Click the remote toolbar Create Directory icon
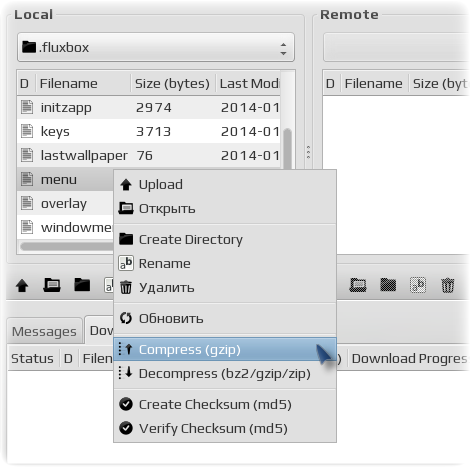 [388, 285]
